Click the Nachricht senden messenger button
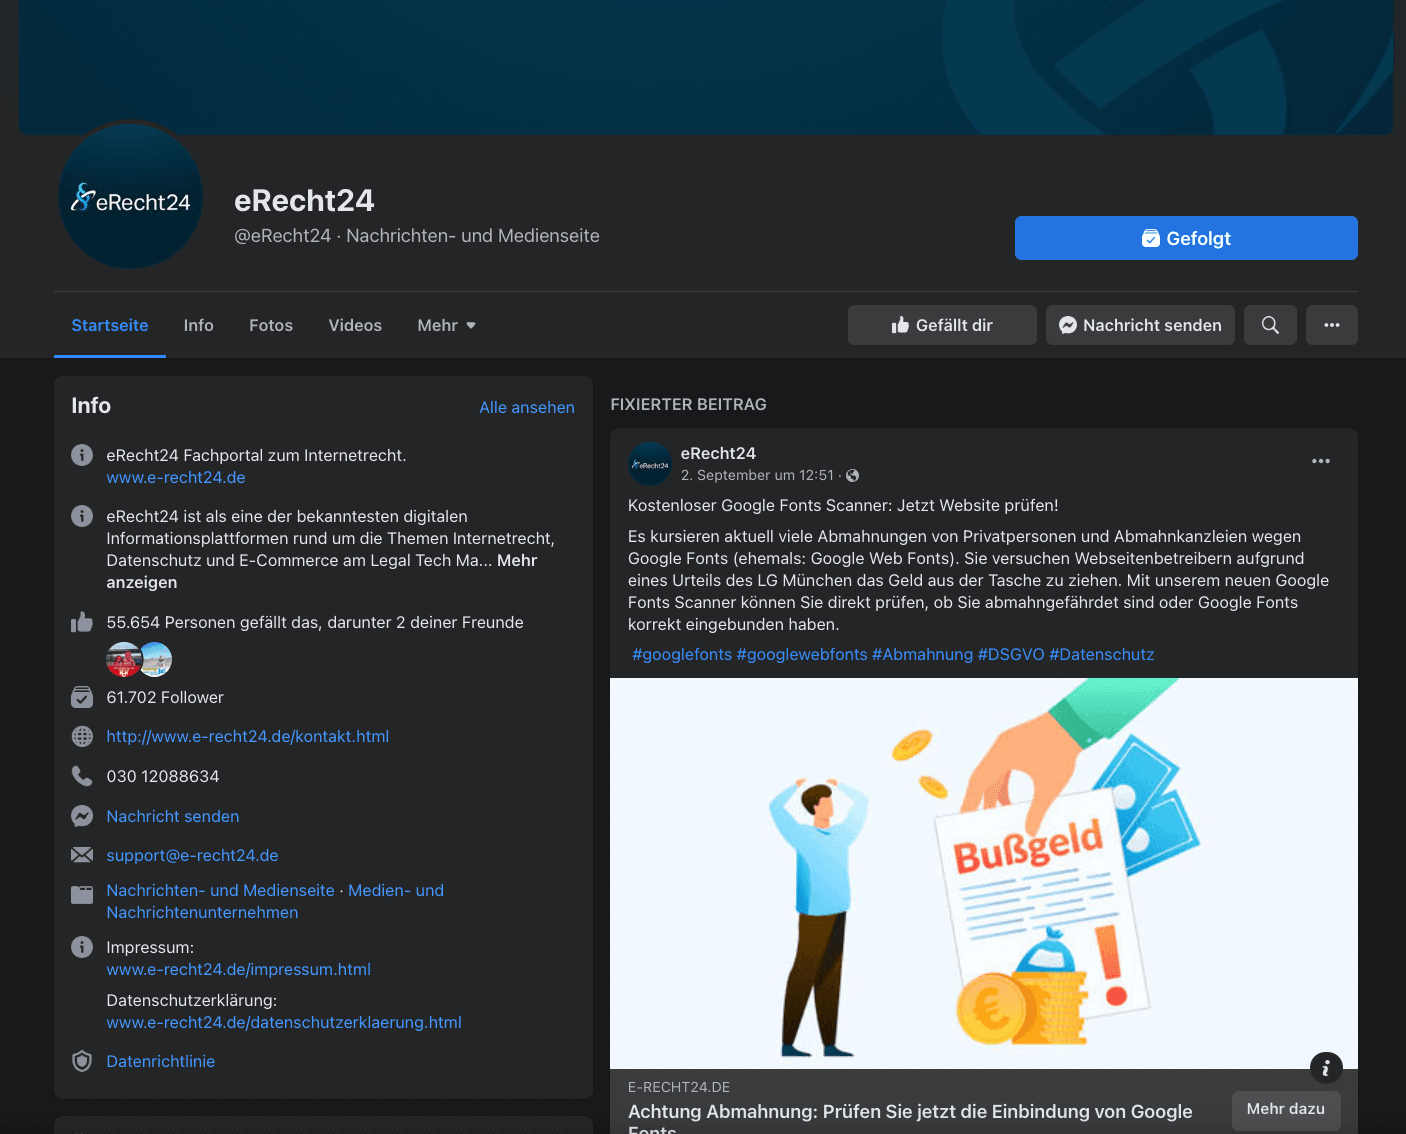The image size is (1406, 1134). 1140,325
